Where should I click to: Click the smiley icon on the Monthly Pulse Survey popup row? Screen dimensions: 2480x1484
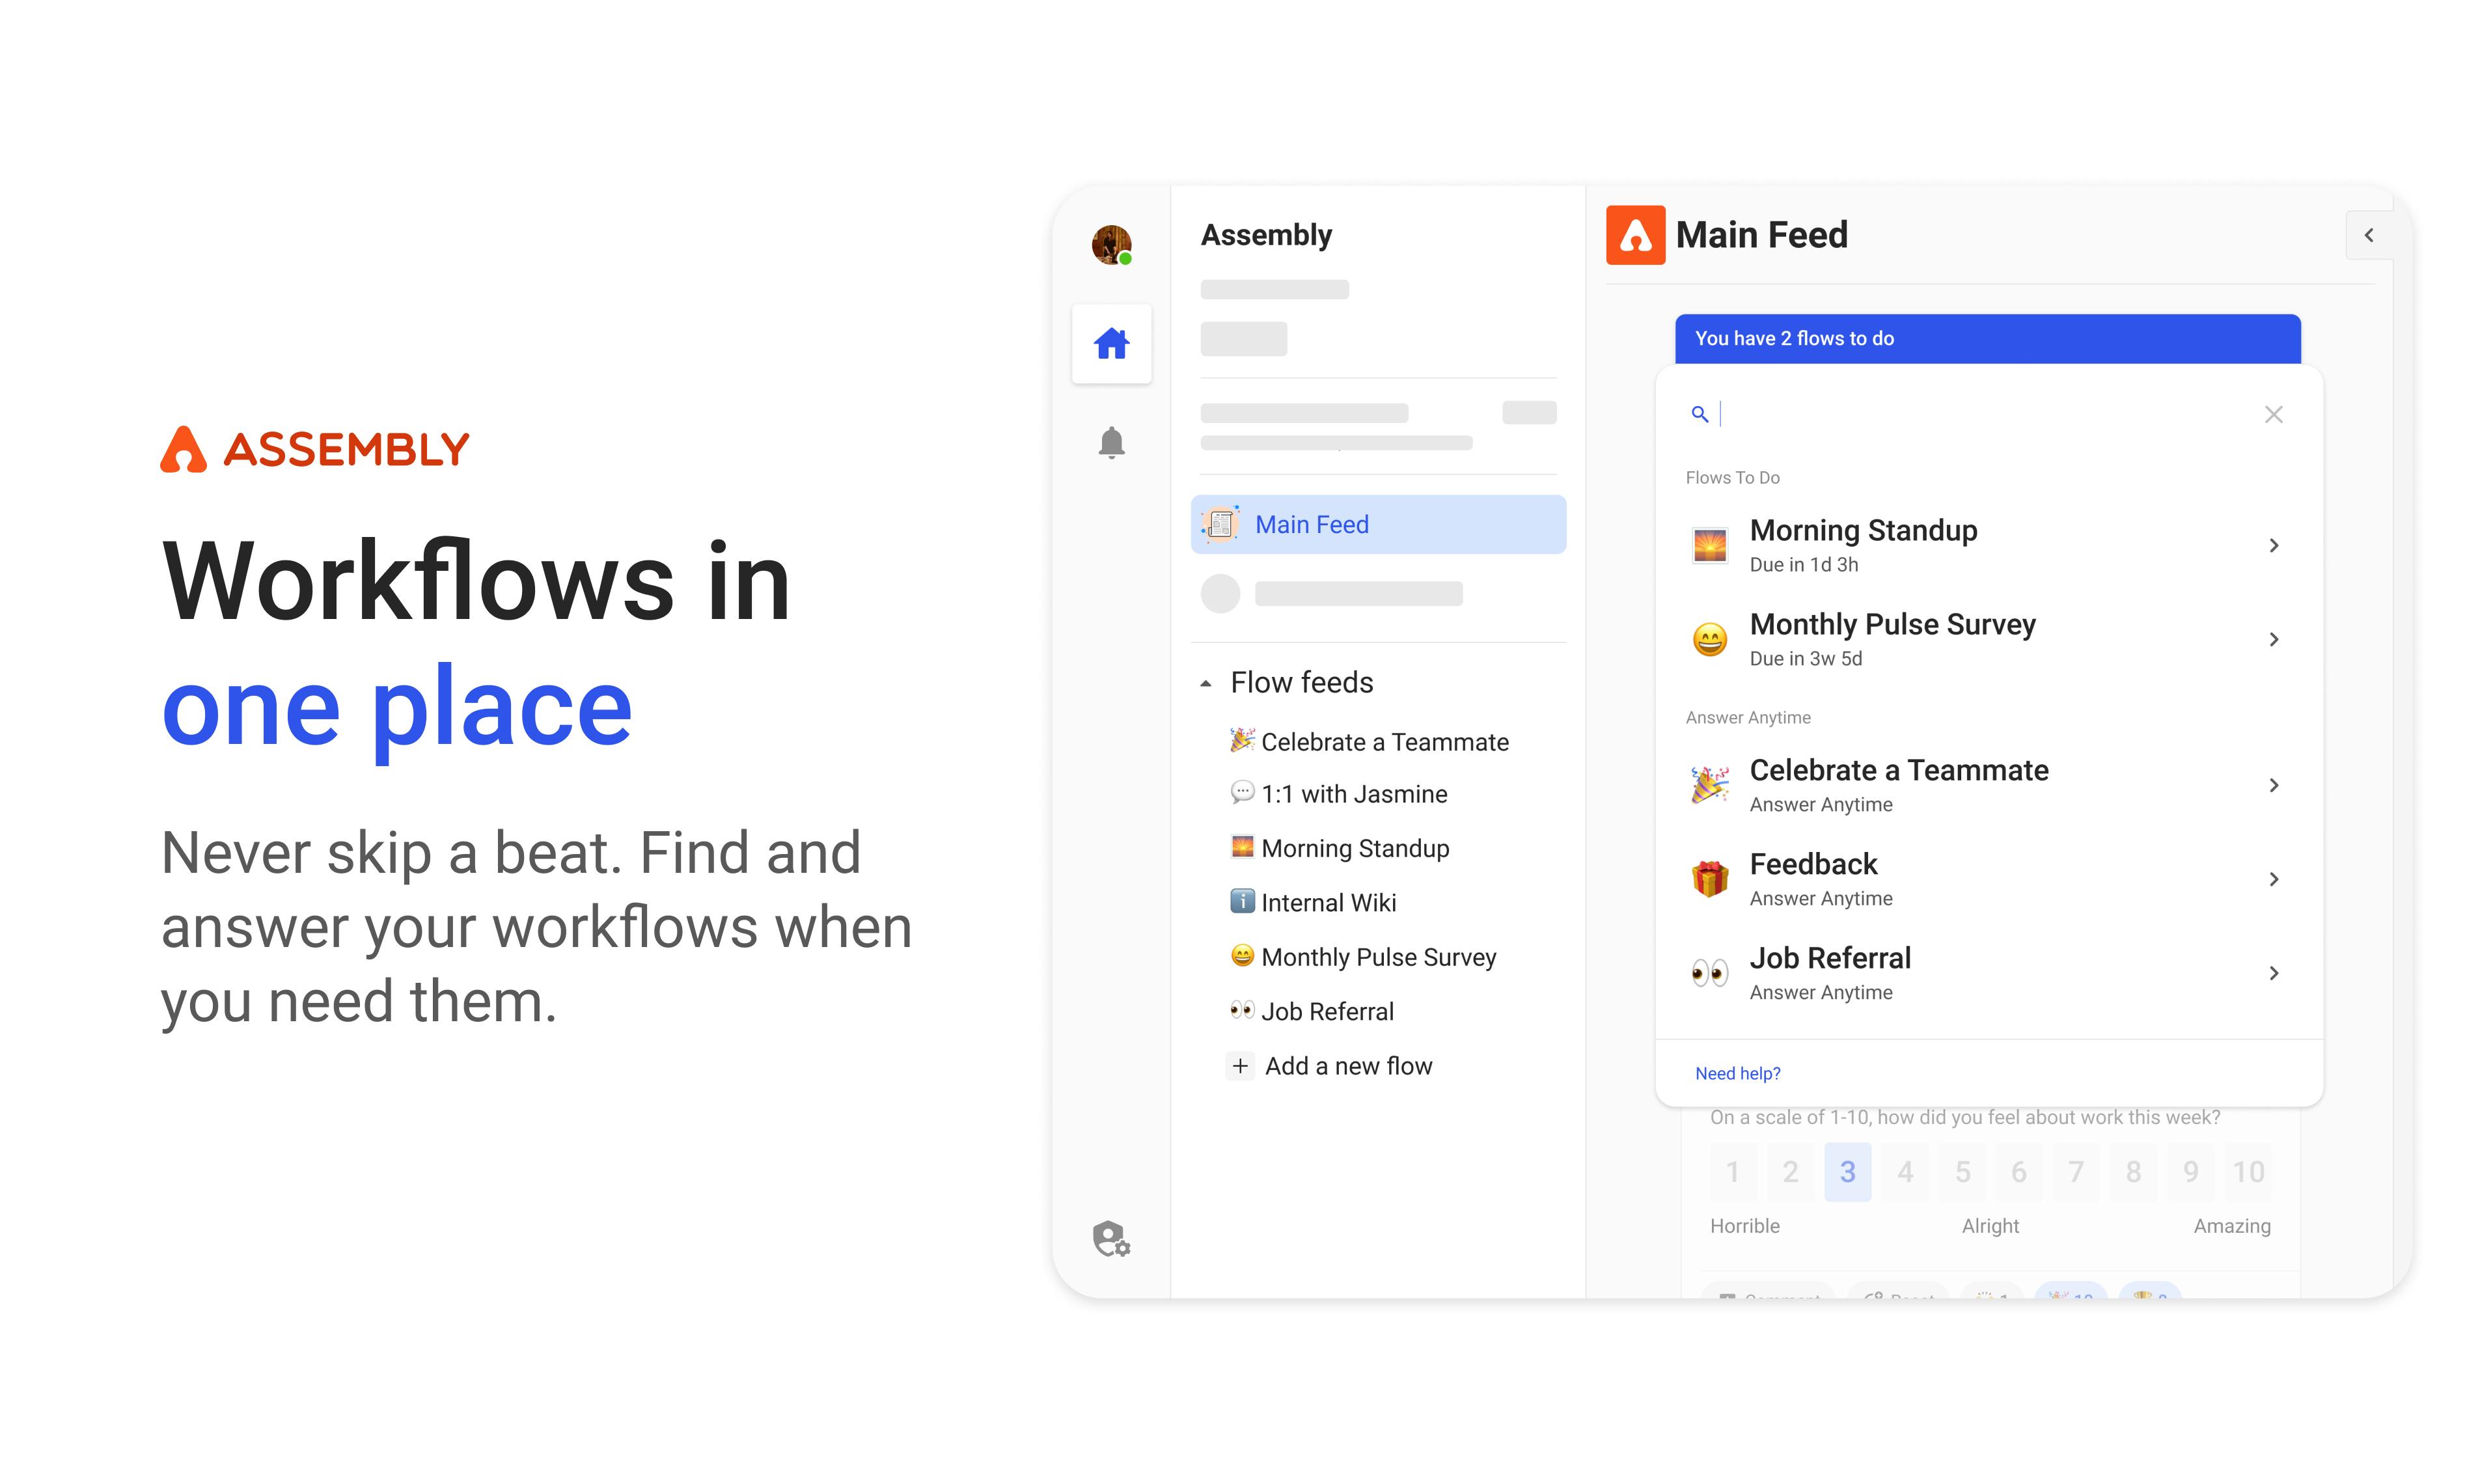pos(1709,639)
